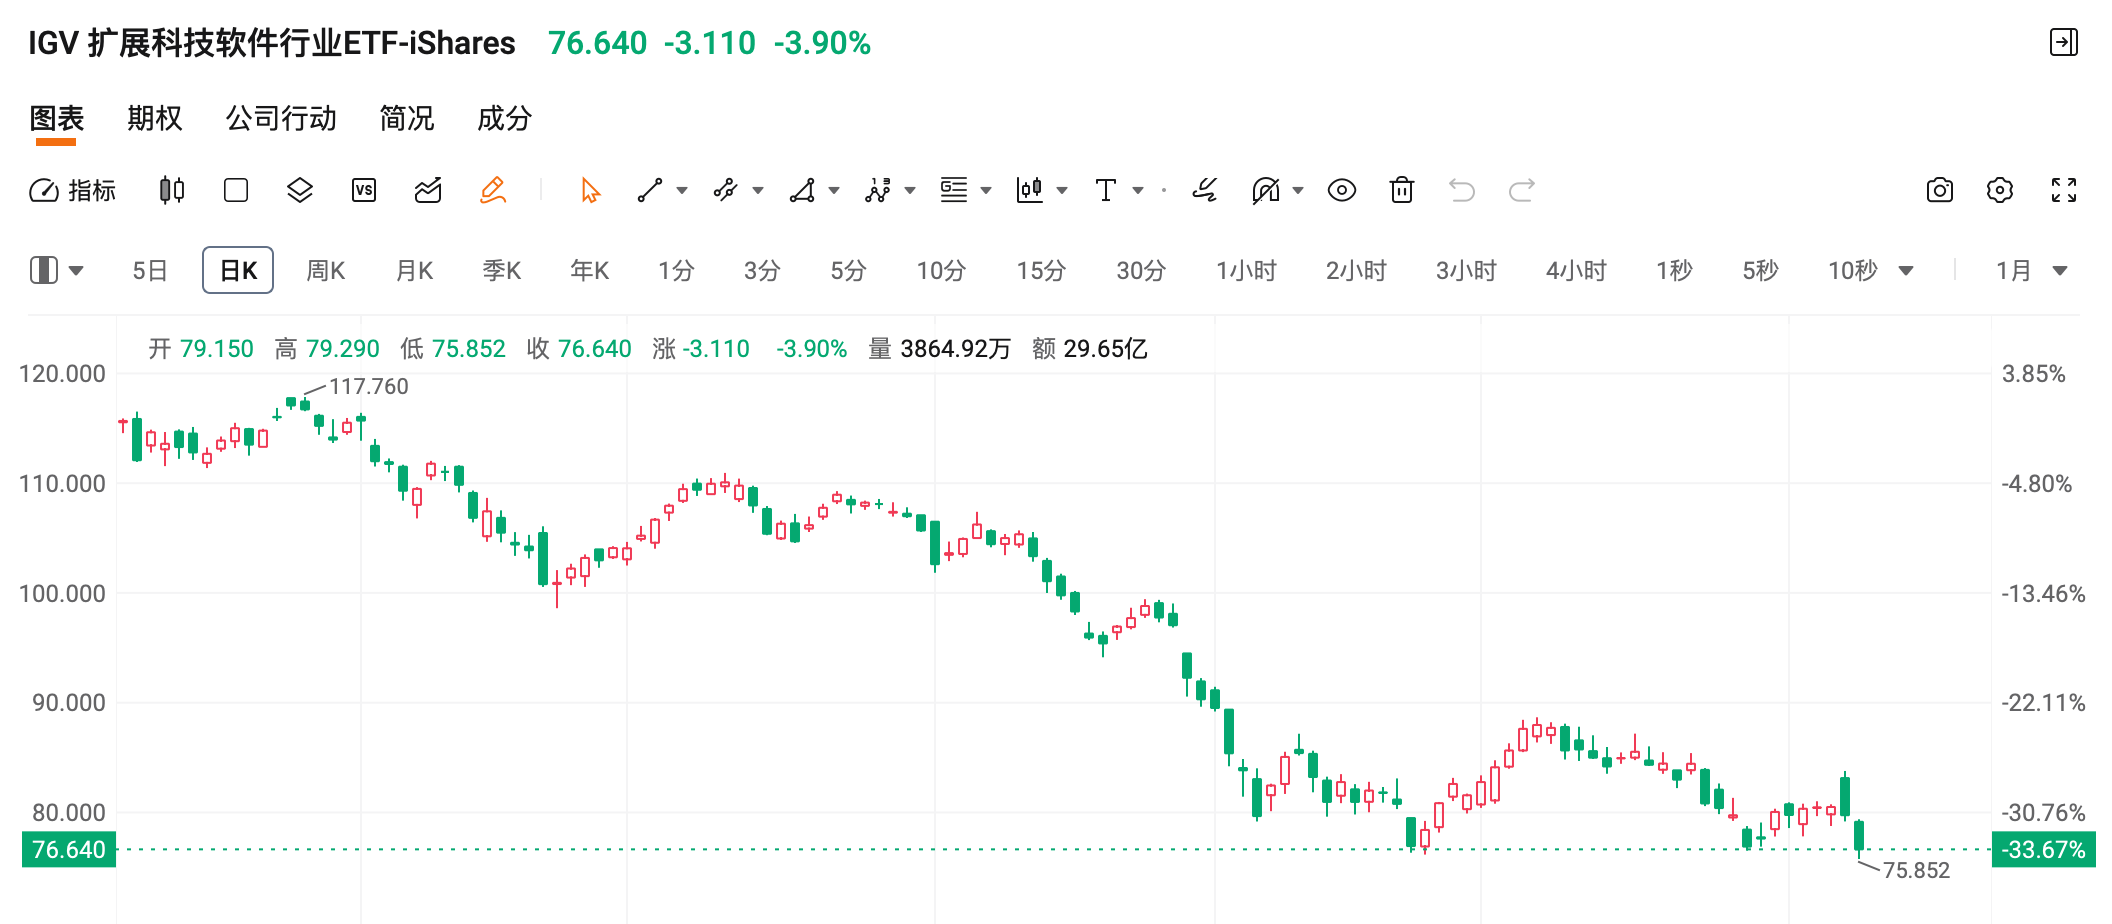Switch to the 期权 tab

pos(155,118)
